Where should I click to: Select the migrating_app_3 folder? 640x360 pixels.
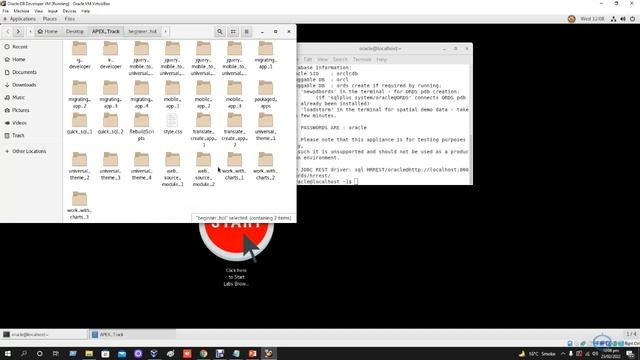click(111, 94)
